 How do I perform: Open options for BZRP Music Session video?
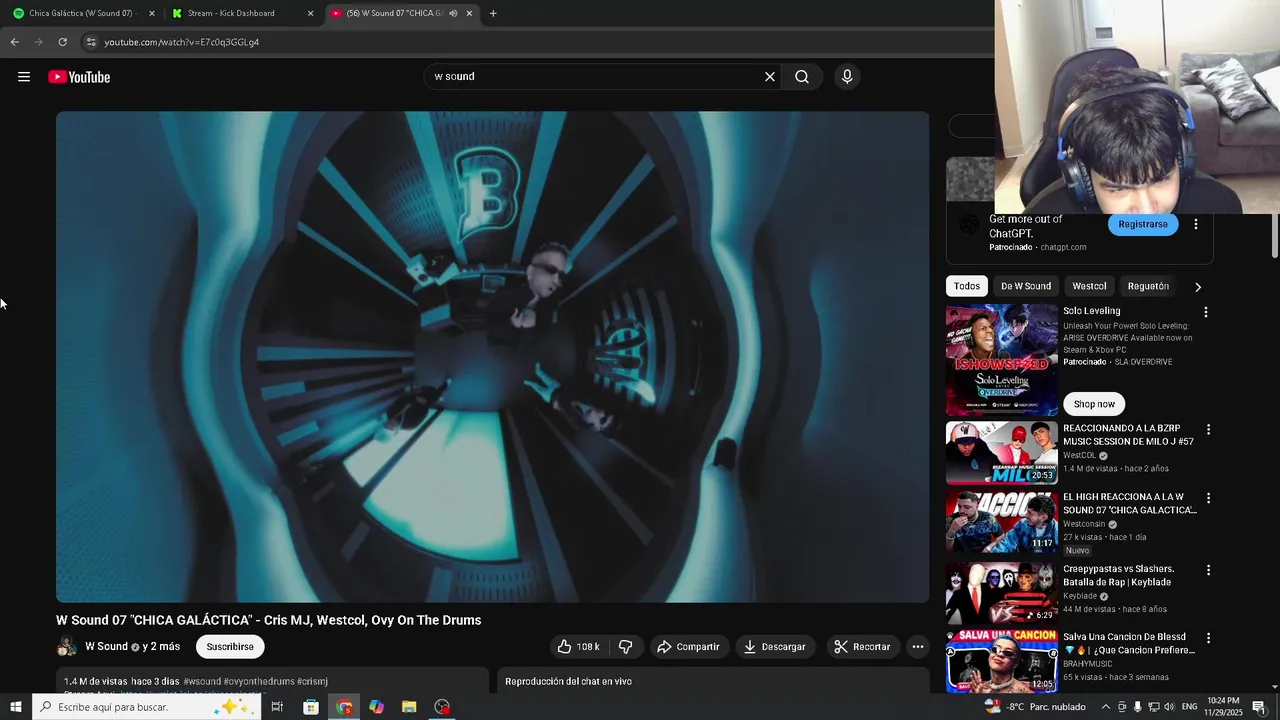pos(1208,430)
